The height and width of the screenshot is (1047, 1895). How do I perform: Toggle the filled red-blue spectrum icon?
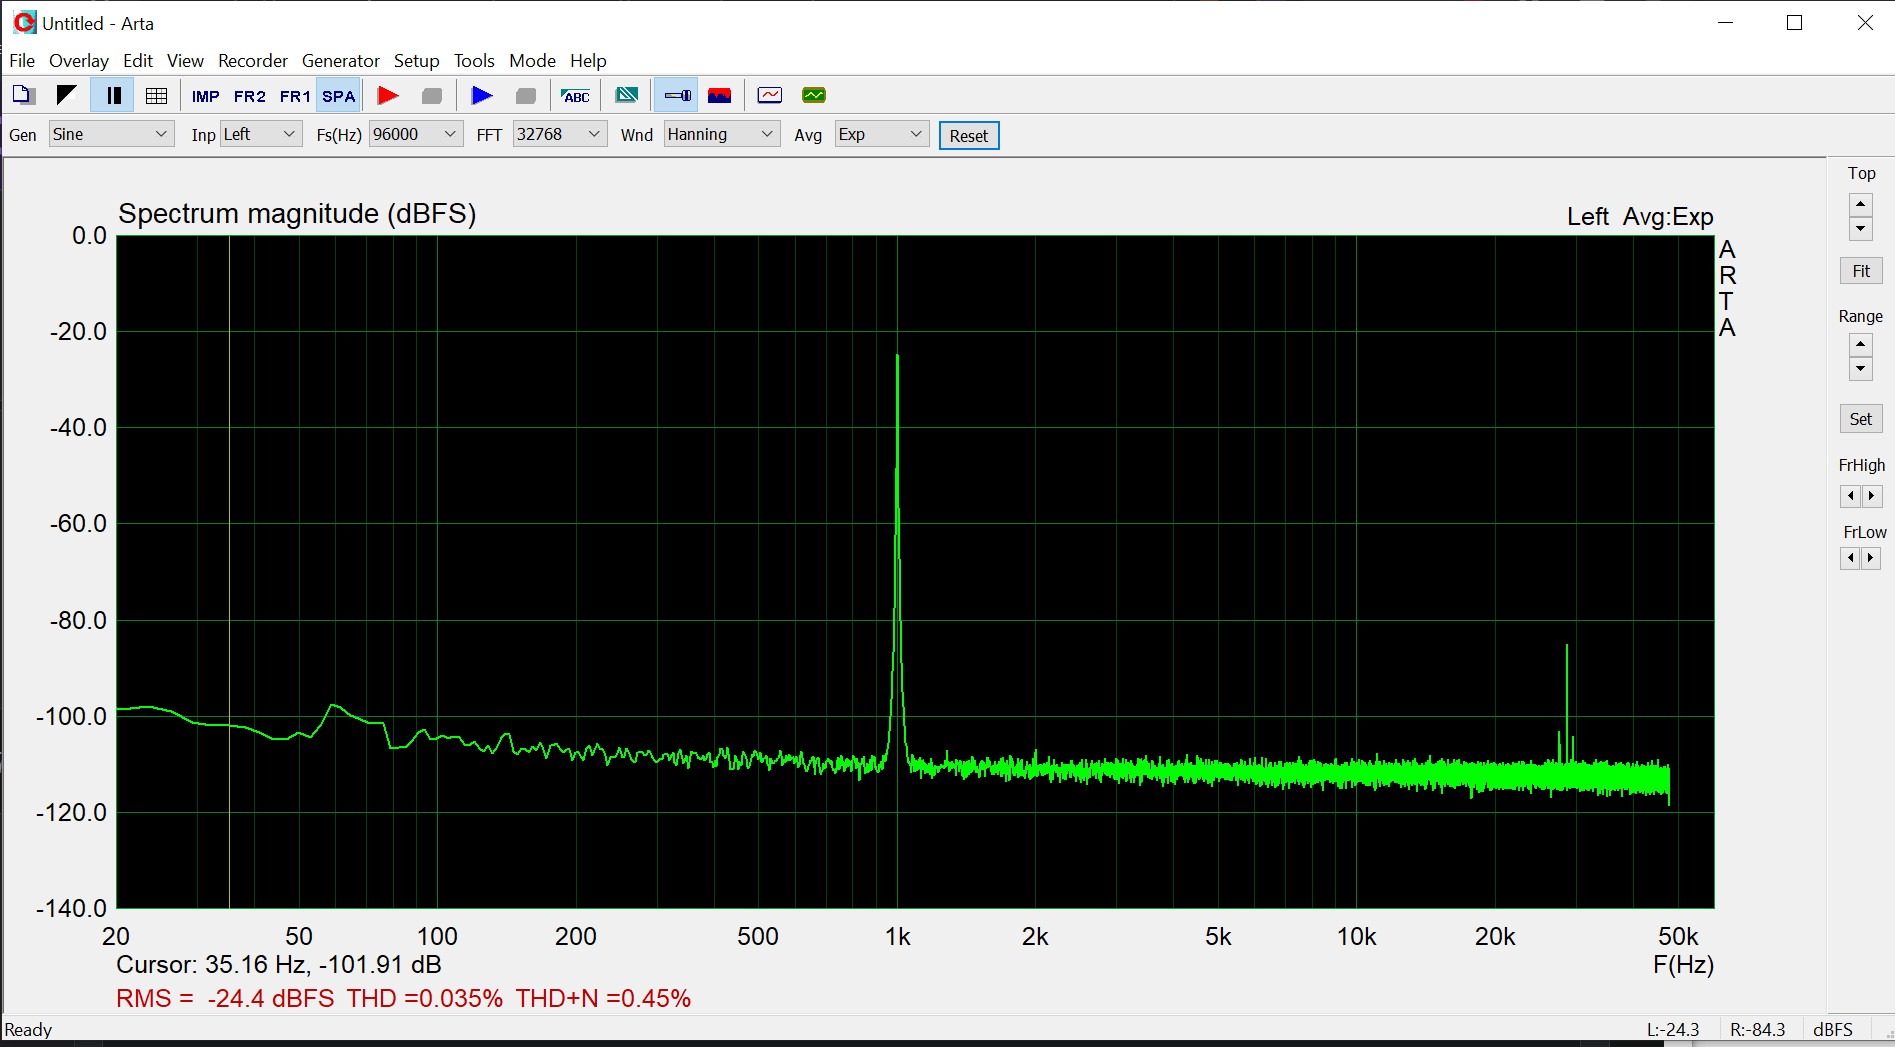720,96
